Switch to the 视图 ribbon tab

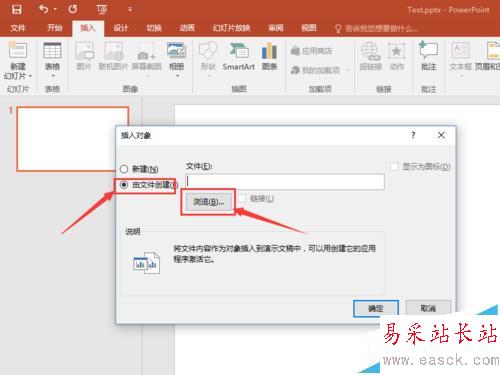click(309, 28)
